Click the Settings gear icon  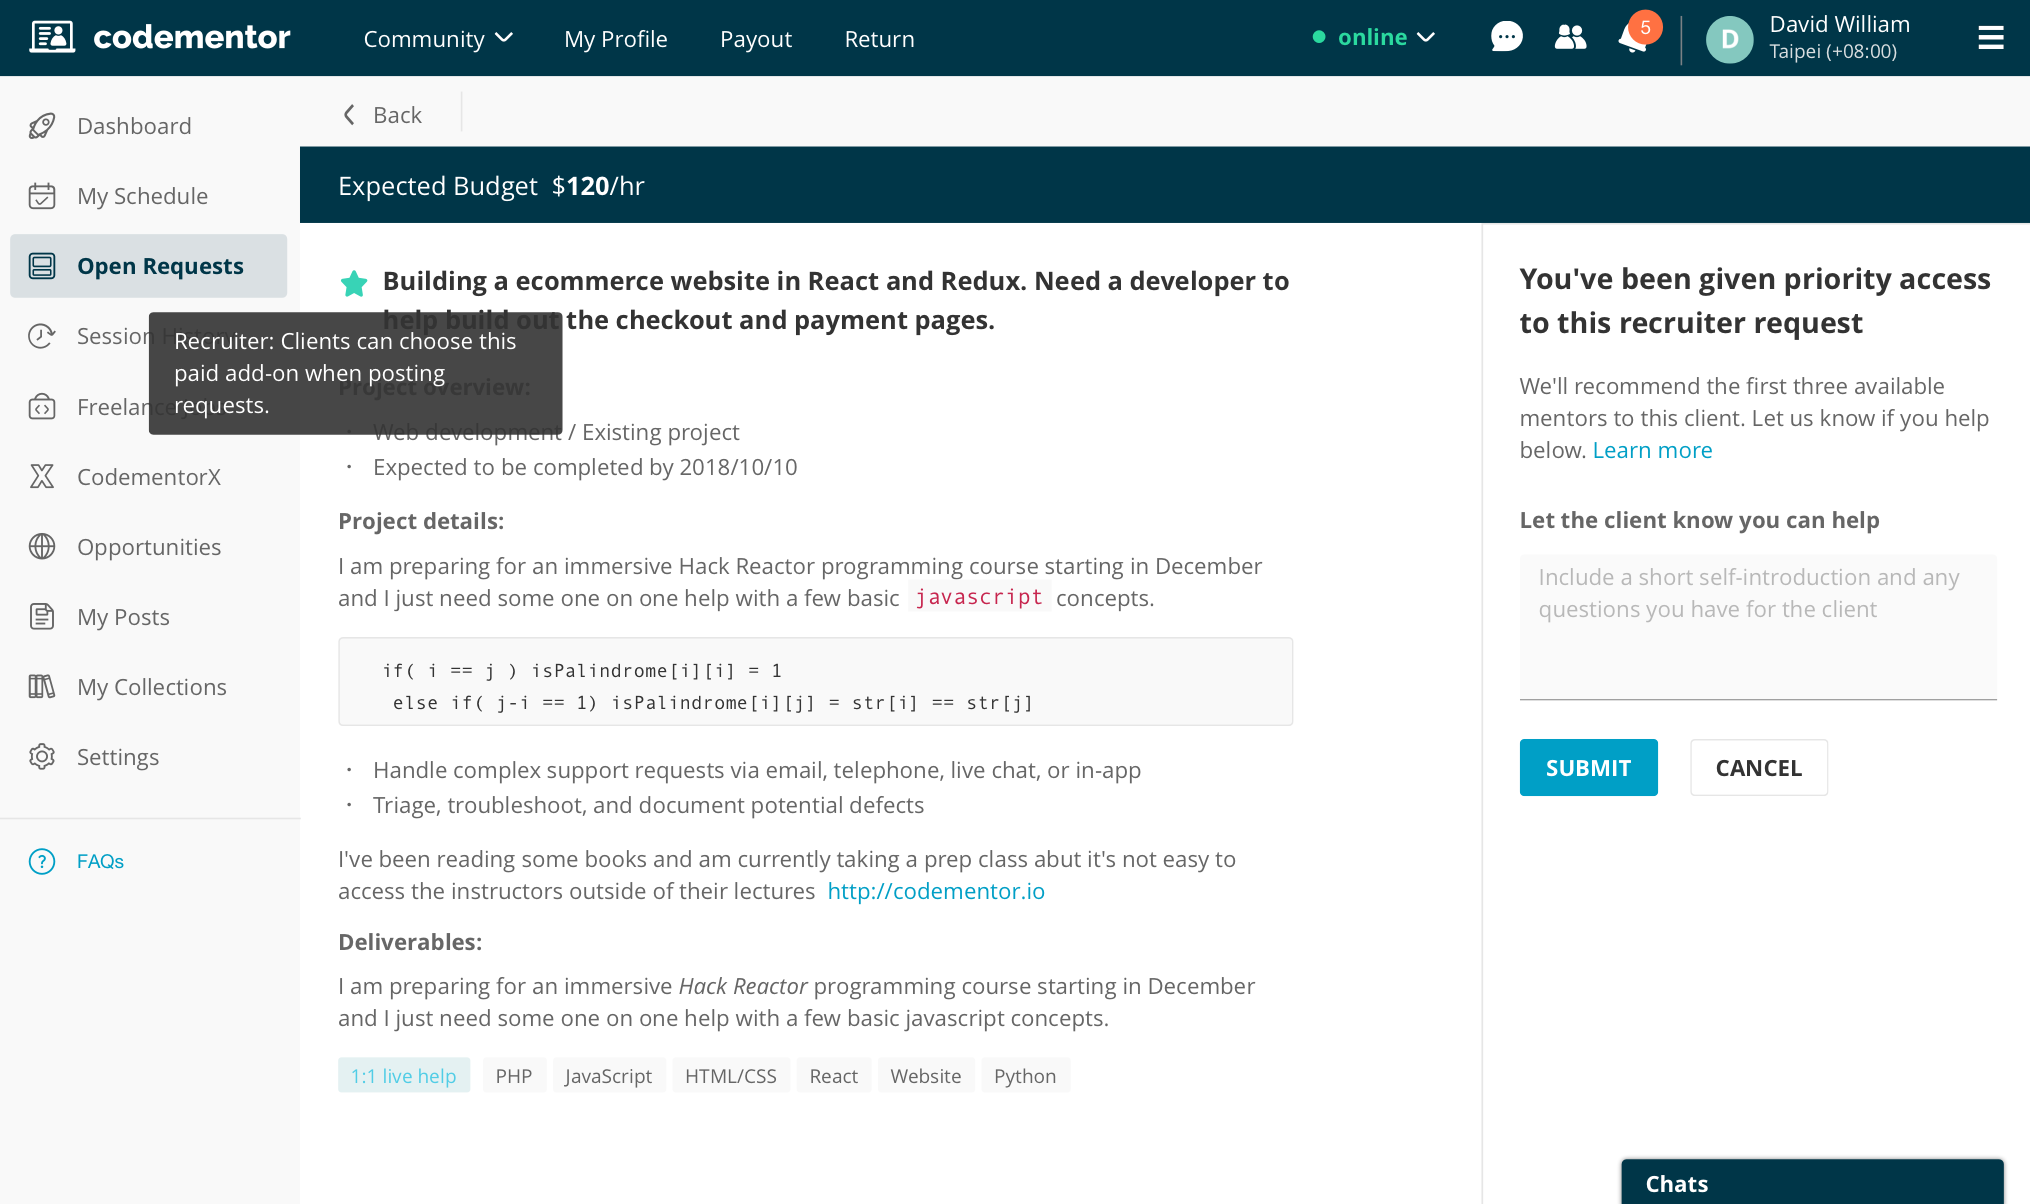(42, 757)
